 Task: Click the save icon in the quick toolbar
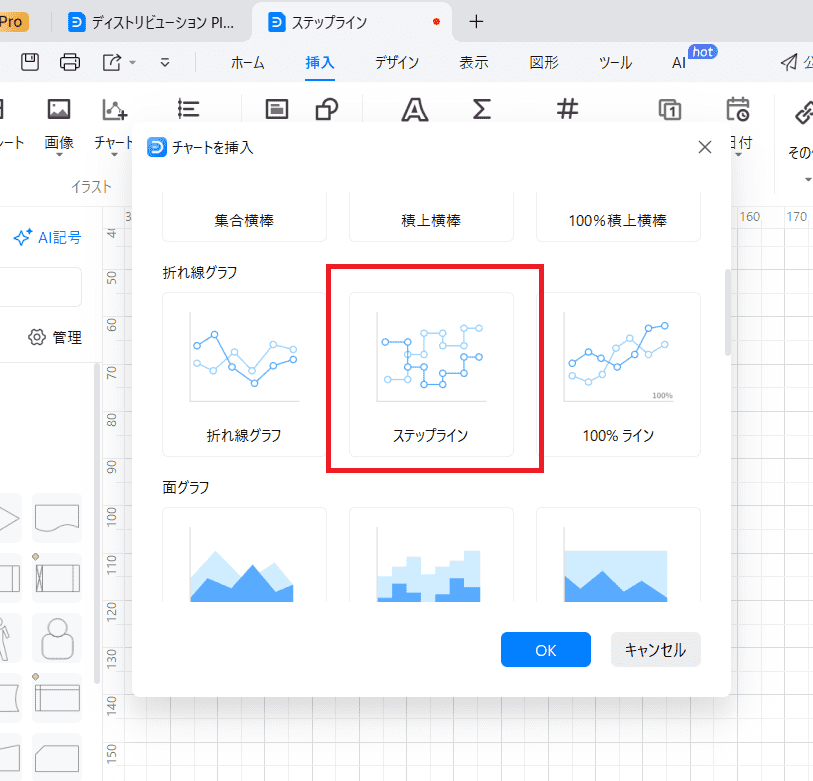pos(30,62)
